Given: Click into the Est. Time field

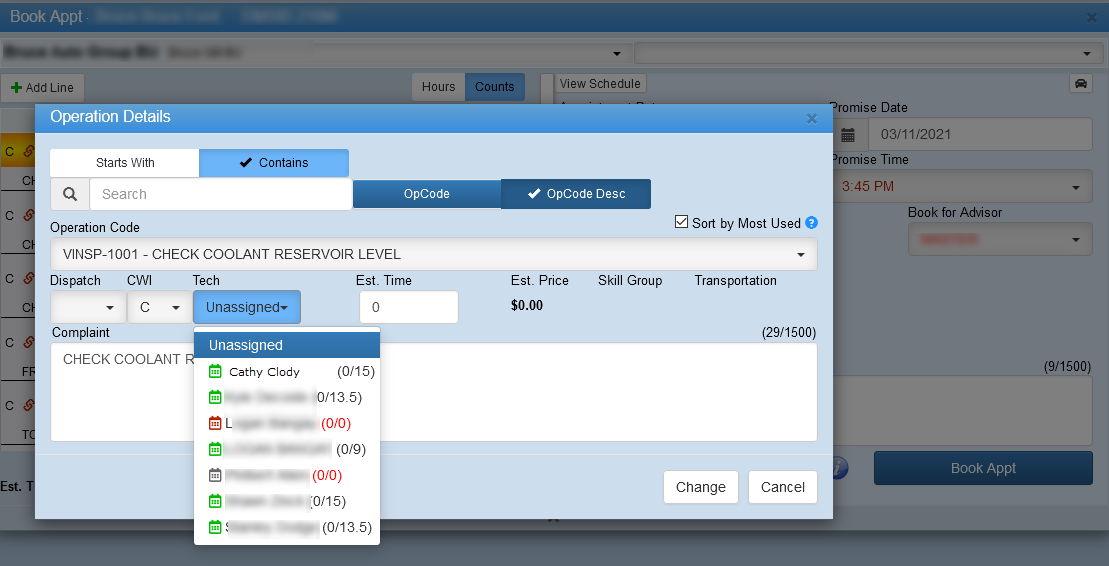Looking at the screenshot, I should pos(407,307).
